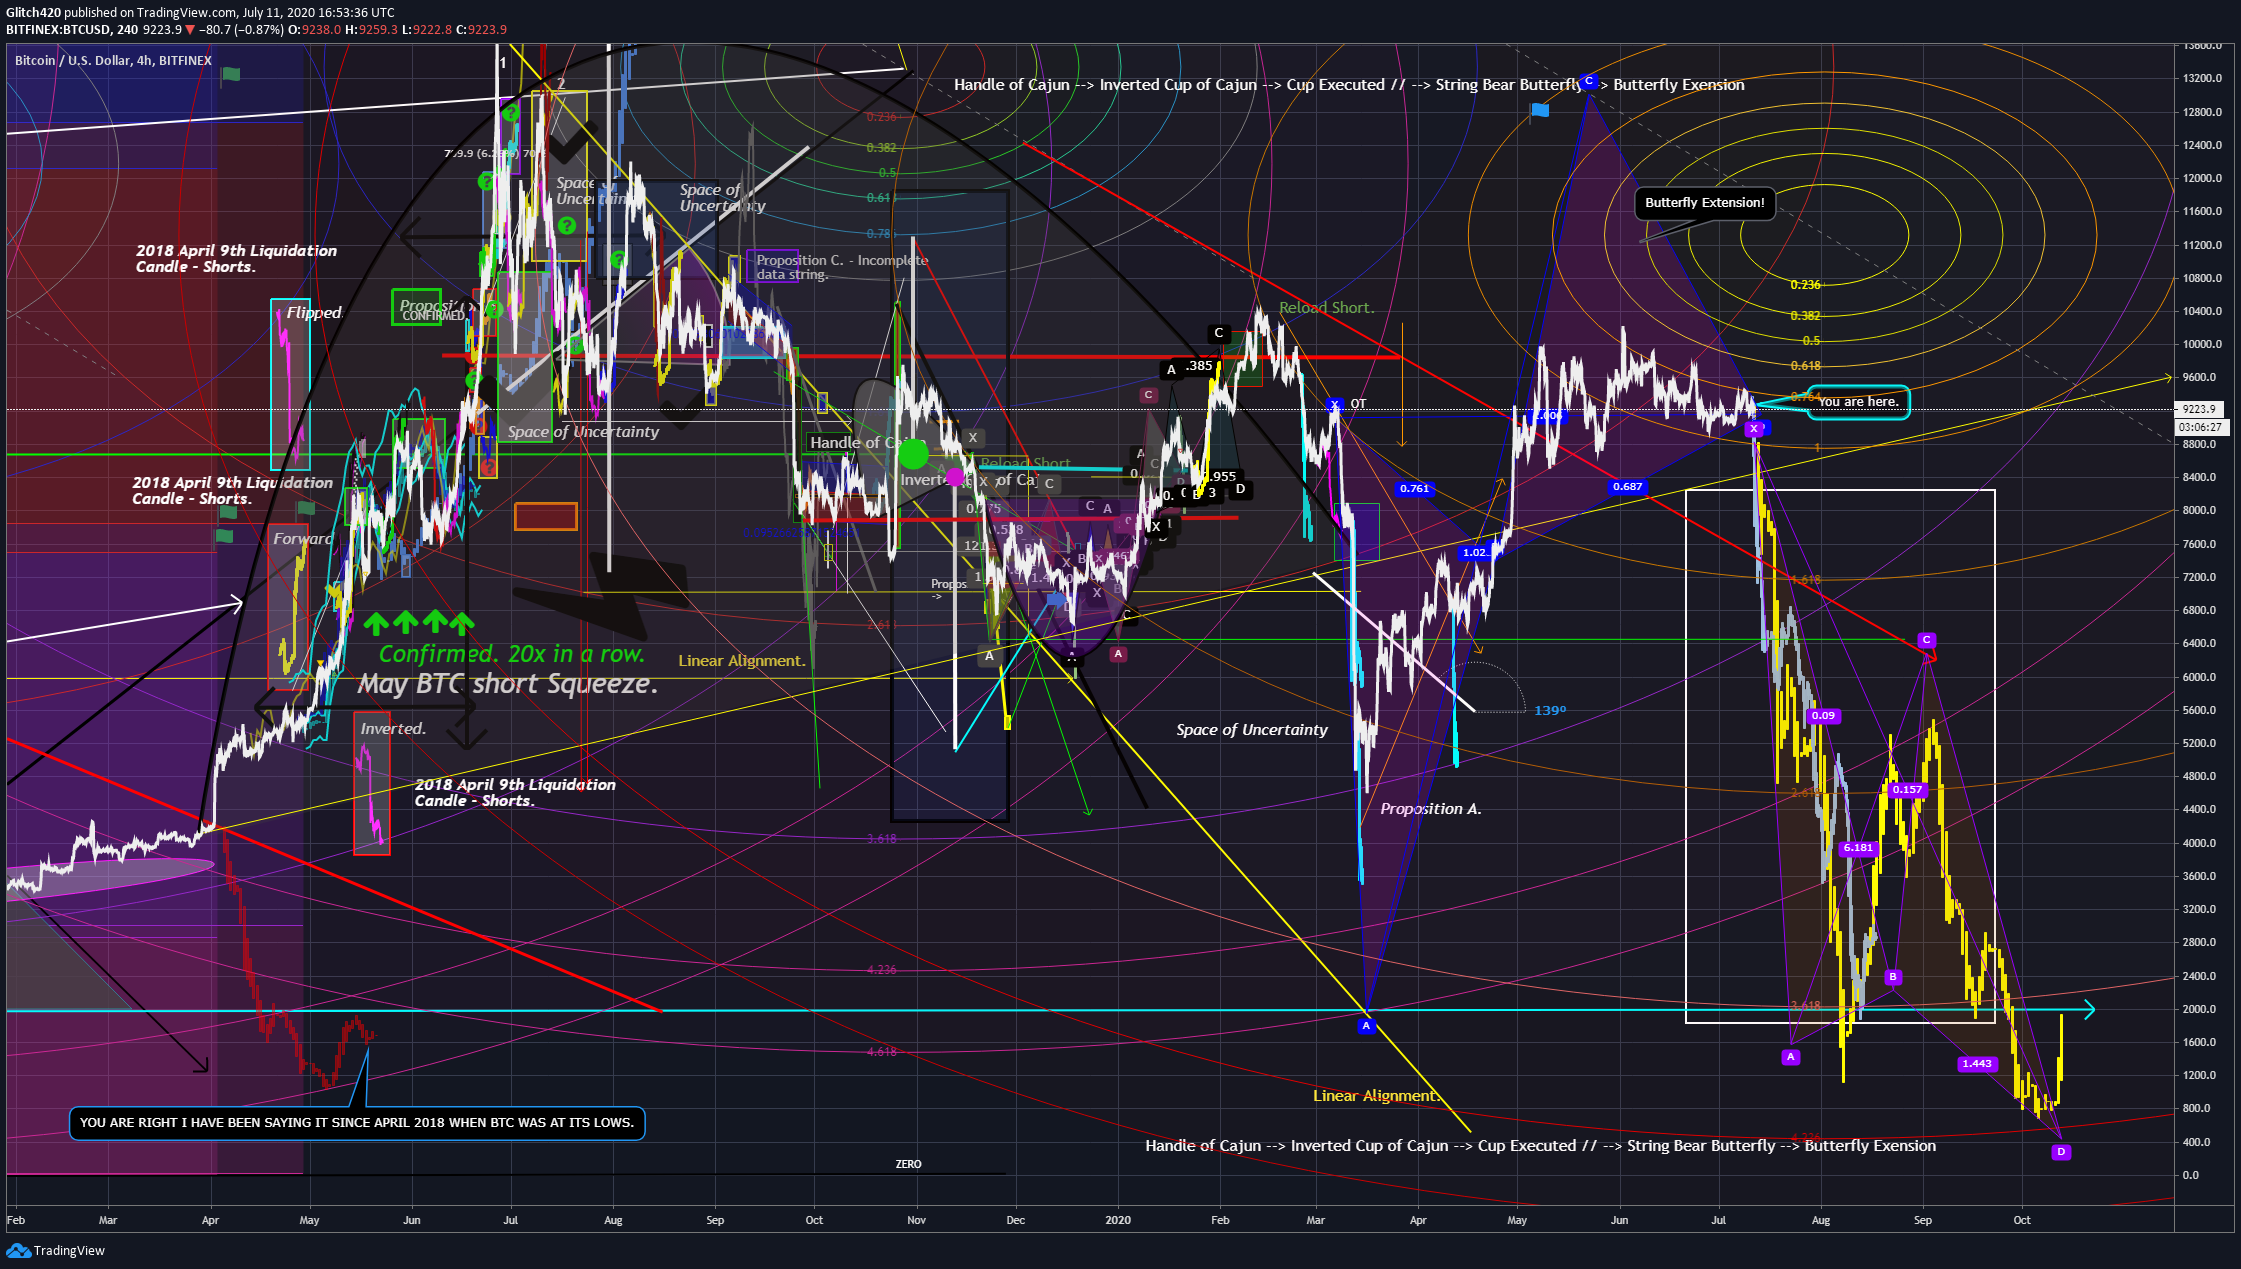Image resolution: width=2241 pixels, height=1269 pixels.
Task: Click the current price label 9223.9 on axis
Action: point(2199,409)
